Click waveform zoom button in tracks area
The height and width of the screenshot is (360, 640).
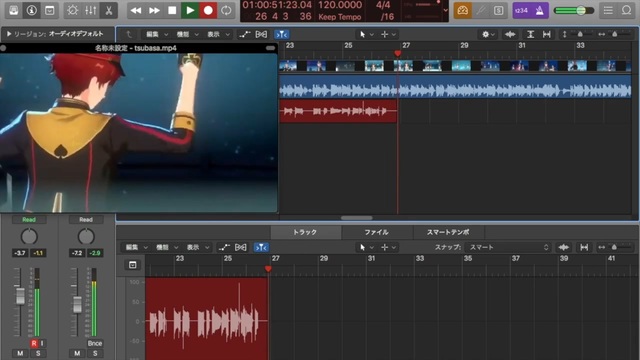tap(510, 35)
